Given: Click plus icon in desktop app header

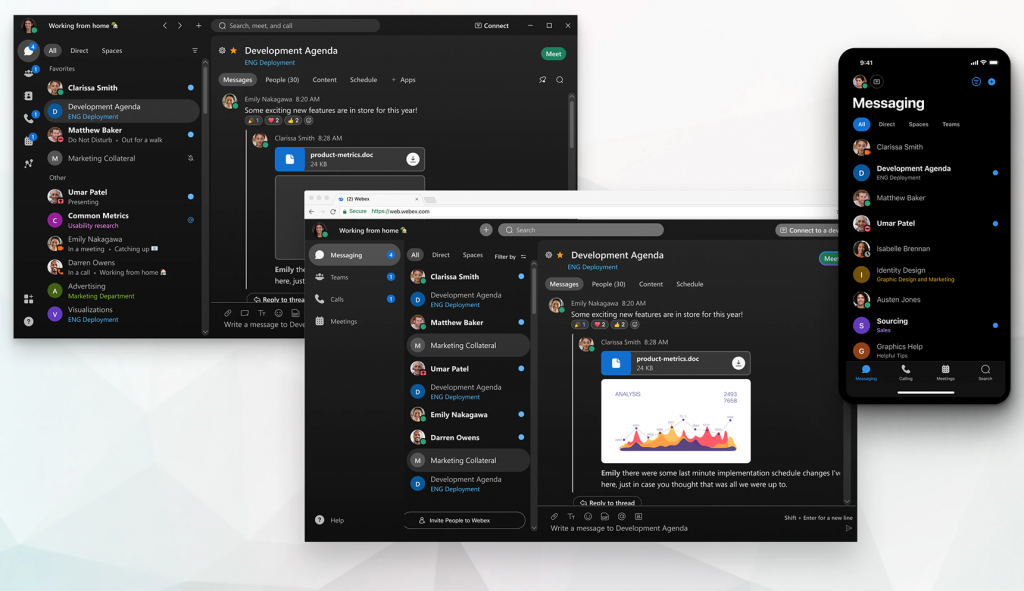Looking at the screenshot, I should point(199,25).
